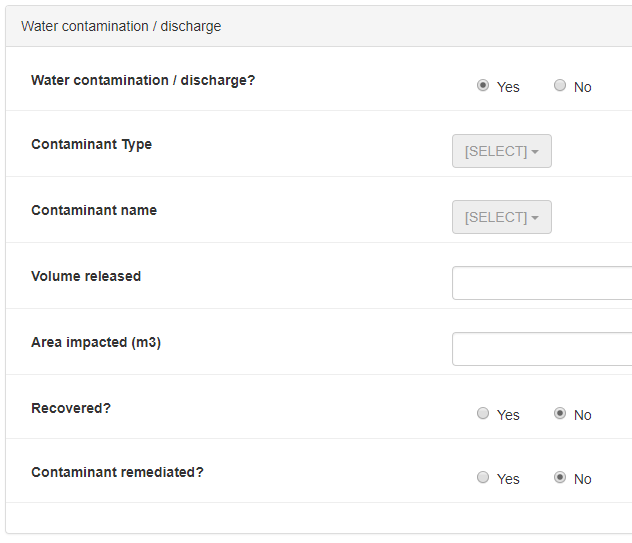Select No for Water contamination / discharge
632x543 pixels.
tap(560, 86)
